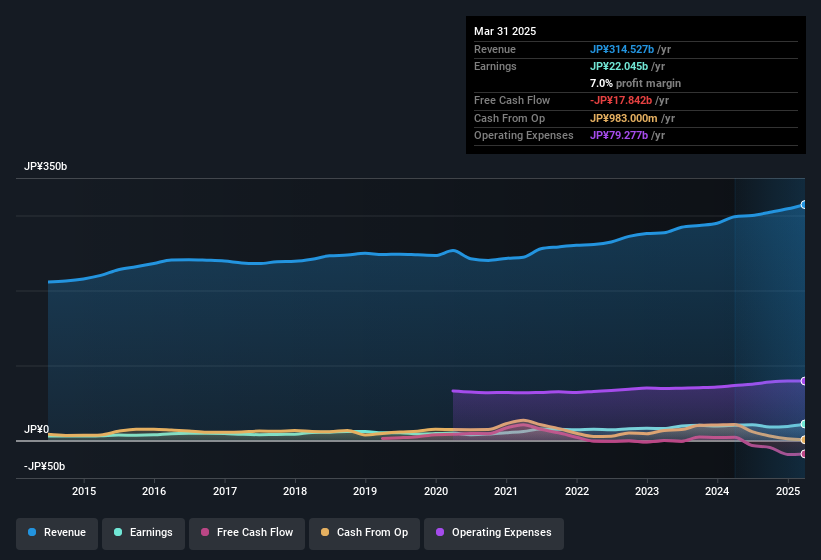Viewport: 821px width, 560px height.
Task: Click the 2025 x-axis label
Action: click(788, 491)
